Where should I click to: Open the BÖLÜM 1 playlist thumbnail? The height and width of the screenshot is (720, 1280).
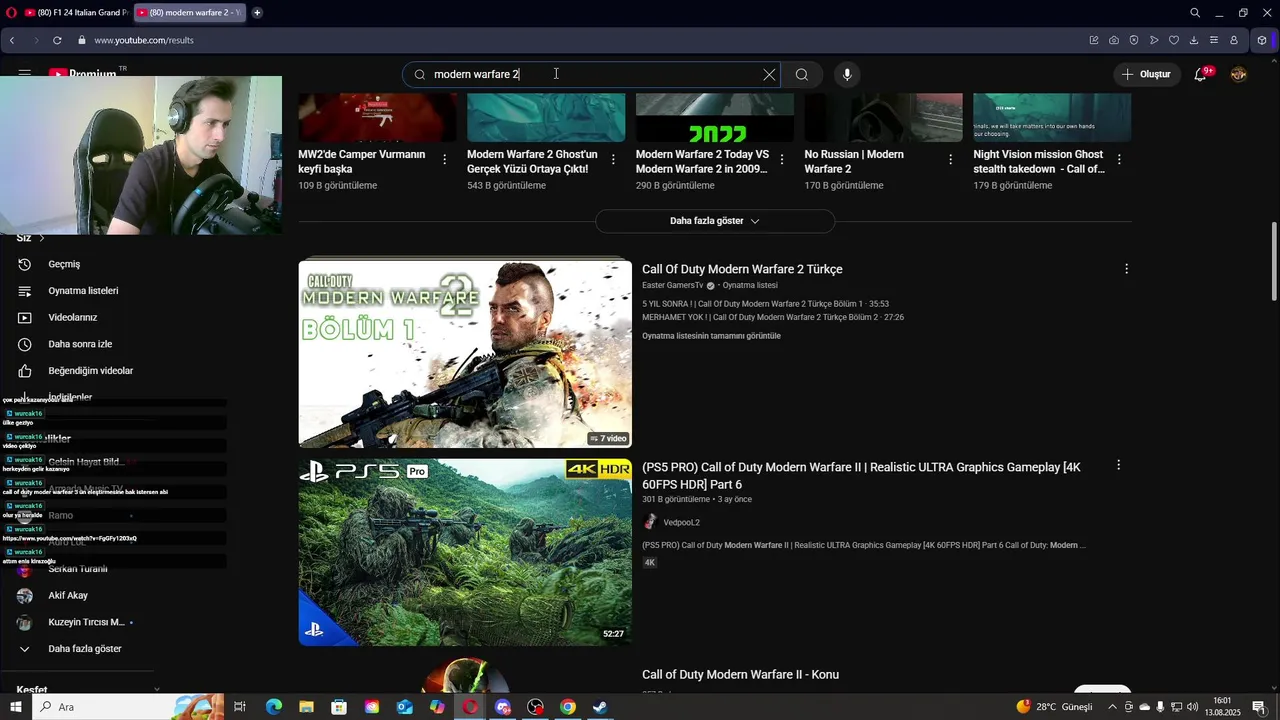[465, 354]
